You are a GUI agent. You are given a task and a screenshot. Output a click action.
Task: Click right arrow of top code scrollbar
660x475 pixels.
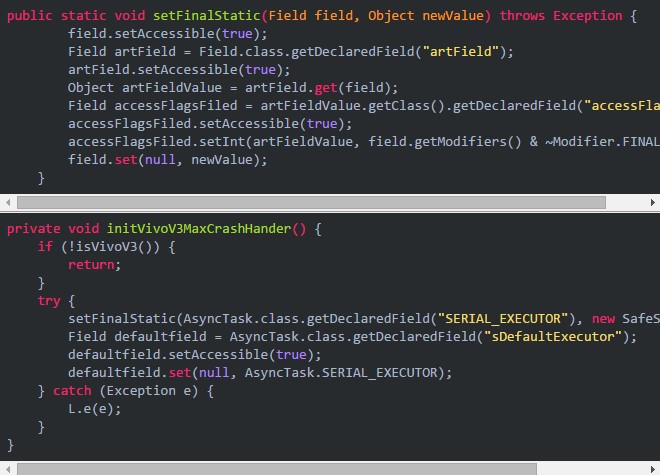(652, 203)
